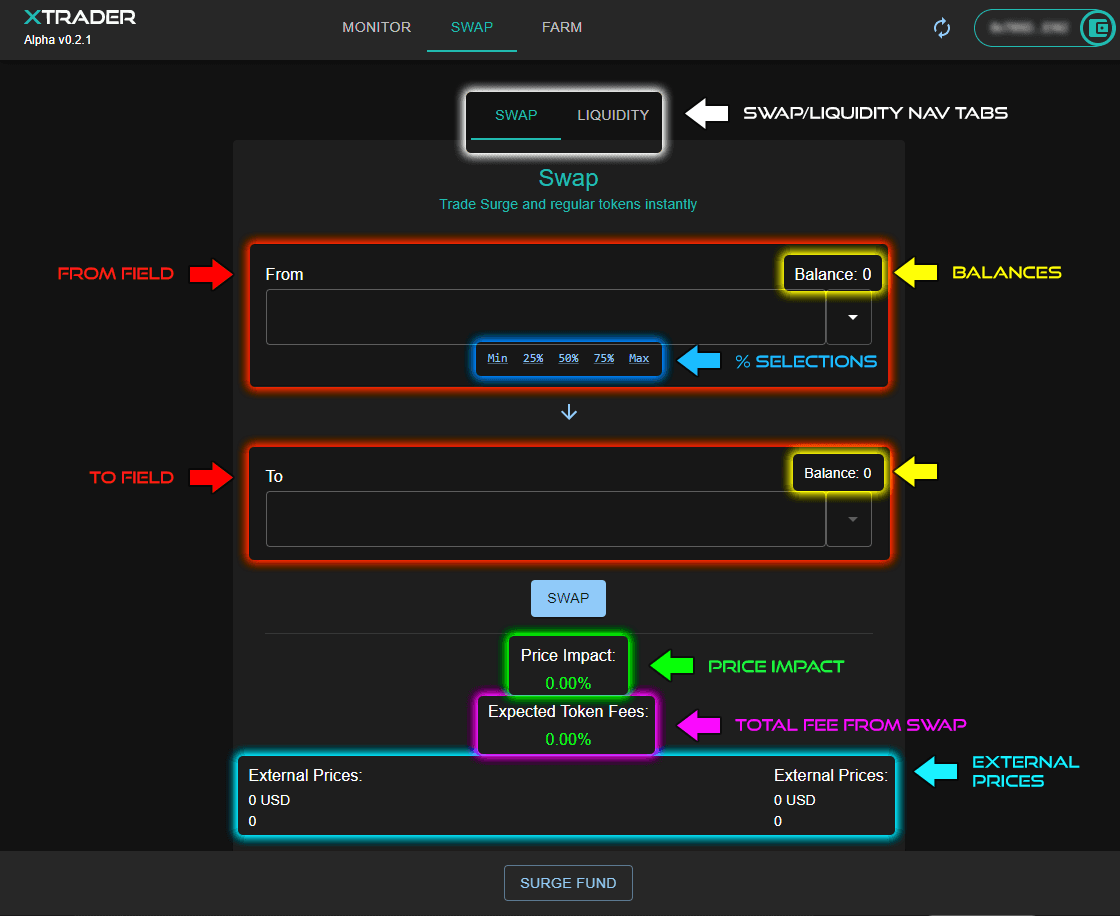The height and width of the screenshot is (916, 1120).
Task: Choose the 25% amount link
Action: [533, 358]
